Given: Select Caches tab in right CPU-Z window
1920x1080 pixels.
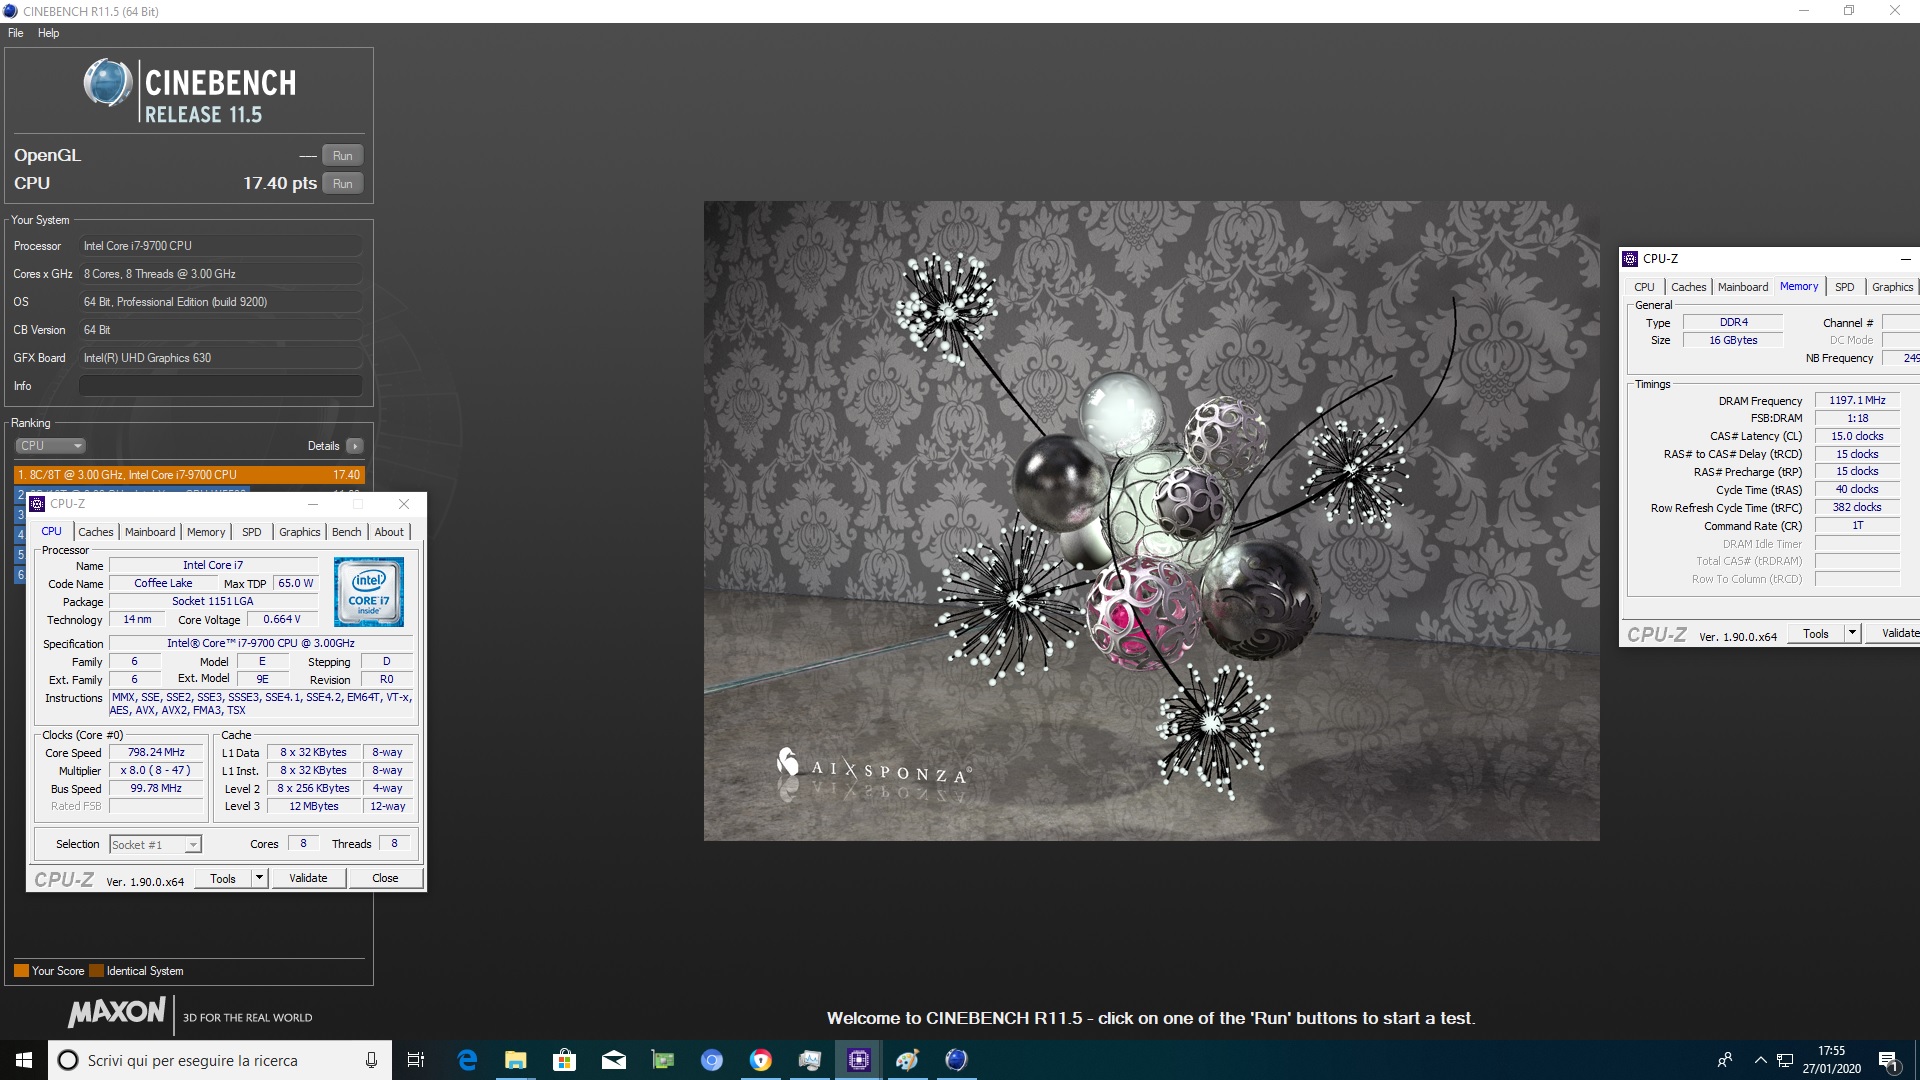Looking at the screenshot, I should [x=1689, y=287].
